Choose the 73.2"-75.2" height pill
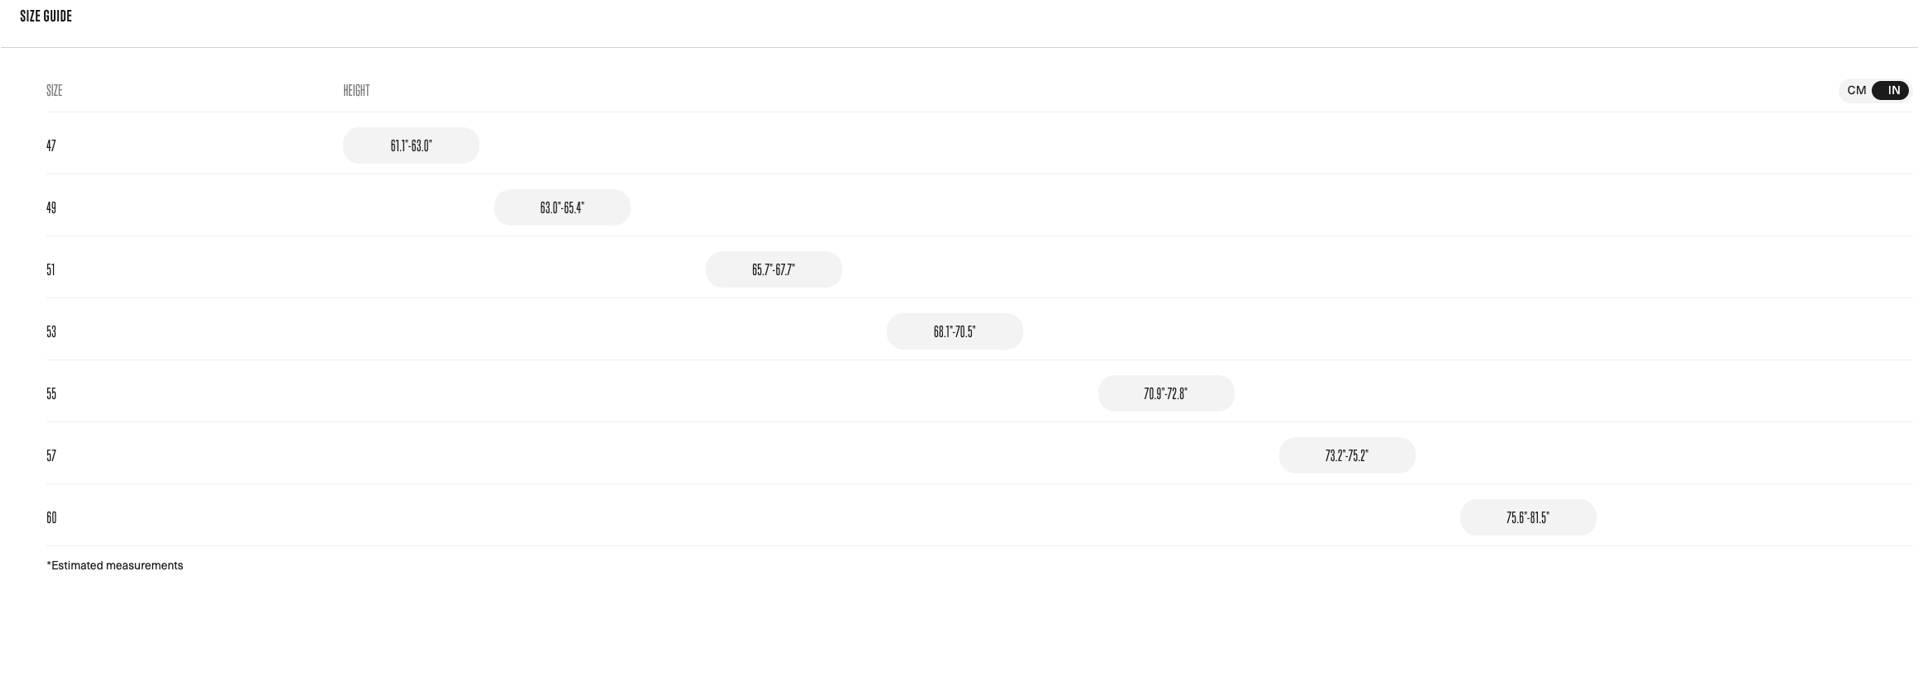This screenshot has height=676, width=1920. (1347, 456)
